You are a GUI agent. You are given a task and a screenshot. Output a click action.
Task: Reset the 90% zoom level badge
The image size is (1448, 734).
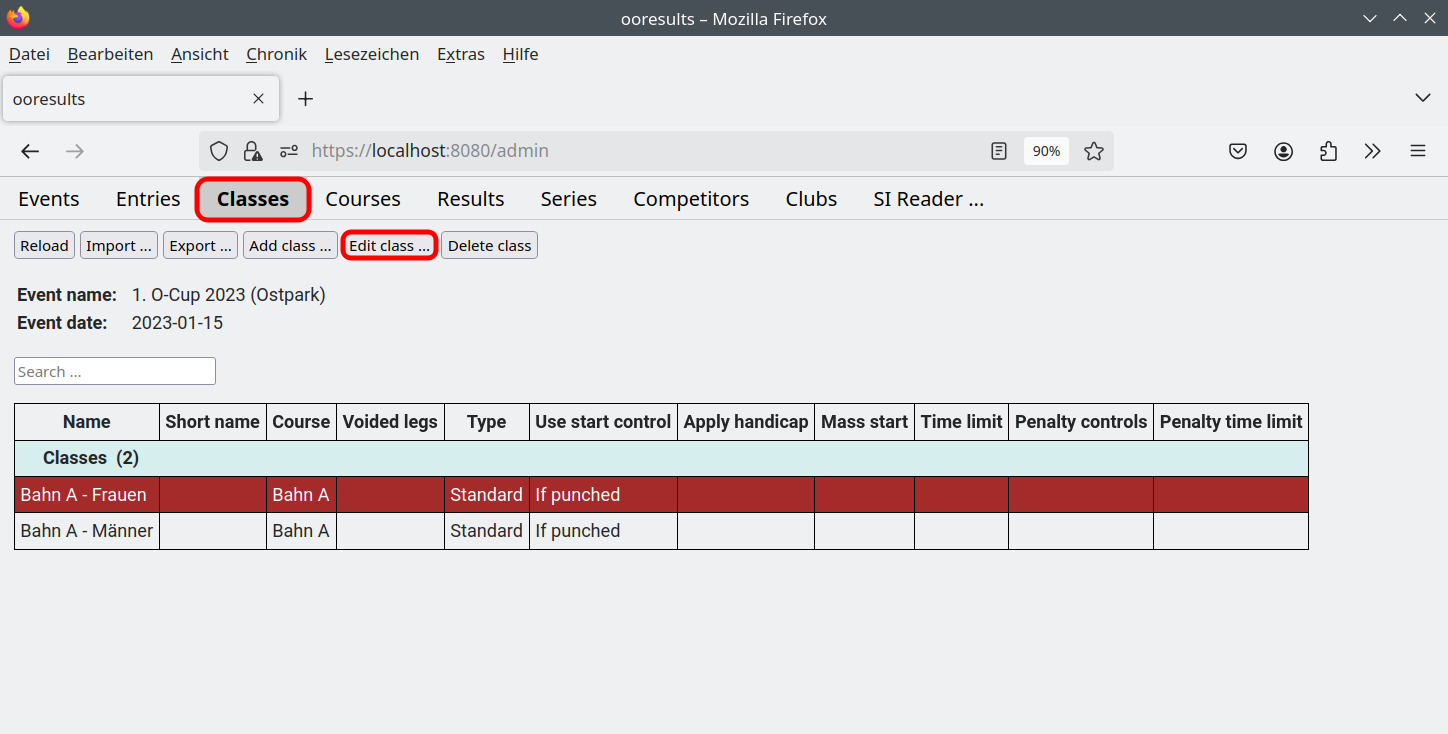[x=1046, y=151]
